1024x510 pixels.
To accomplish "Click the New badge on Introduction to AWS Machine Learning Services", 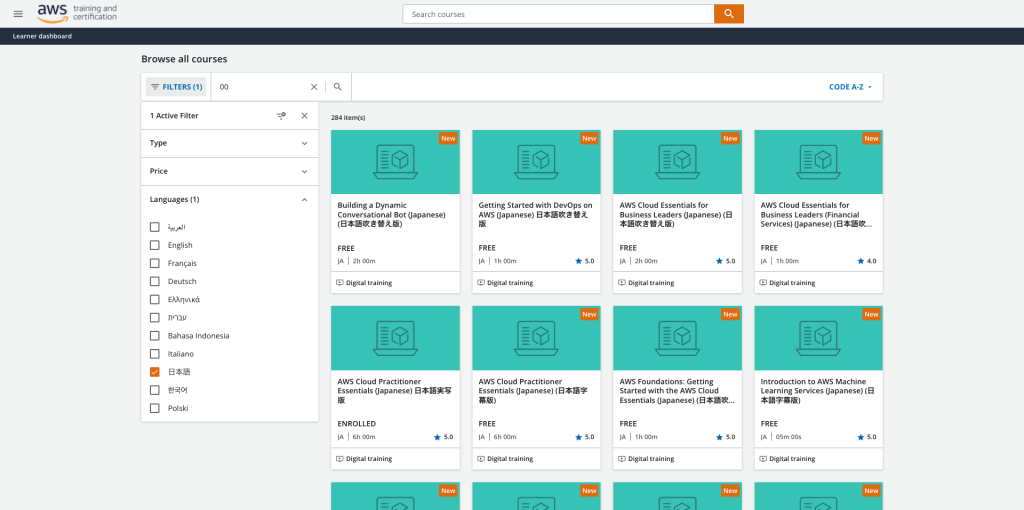I will 872,315.
